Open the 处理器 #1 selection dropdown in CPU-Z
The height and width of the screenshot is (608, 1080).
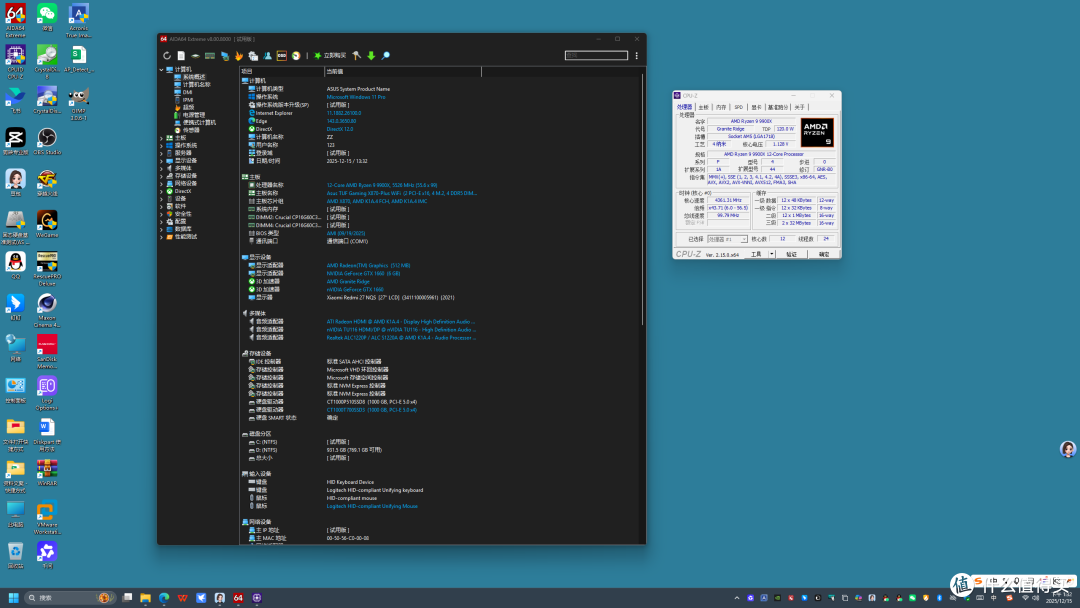(x=727, y=239)
